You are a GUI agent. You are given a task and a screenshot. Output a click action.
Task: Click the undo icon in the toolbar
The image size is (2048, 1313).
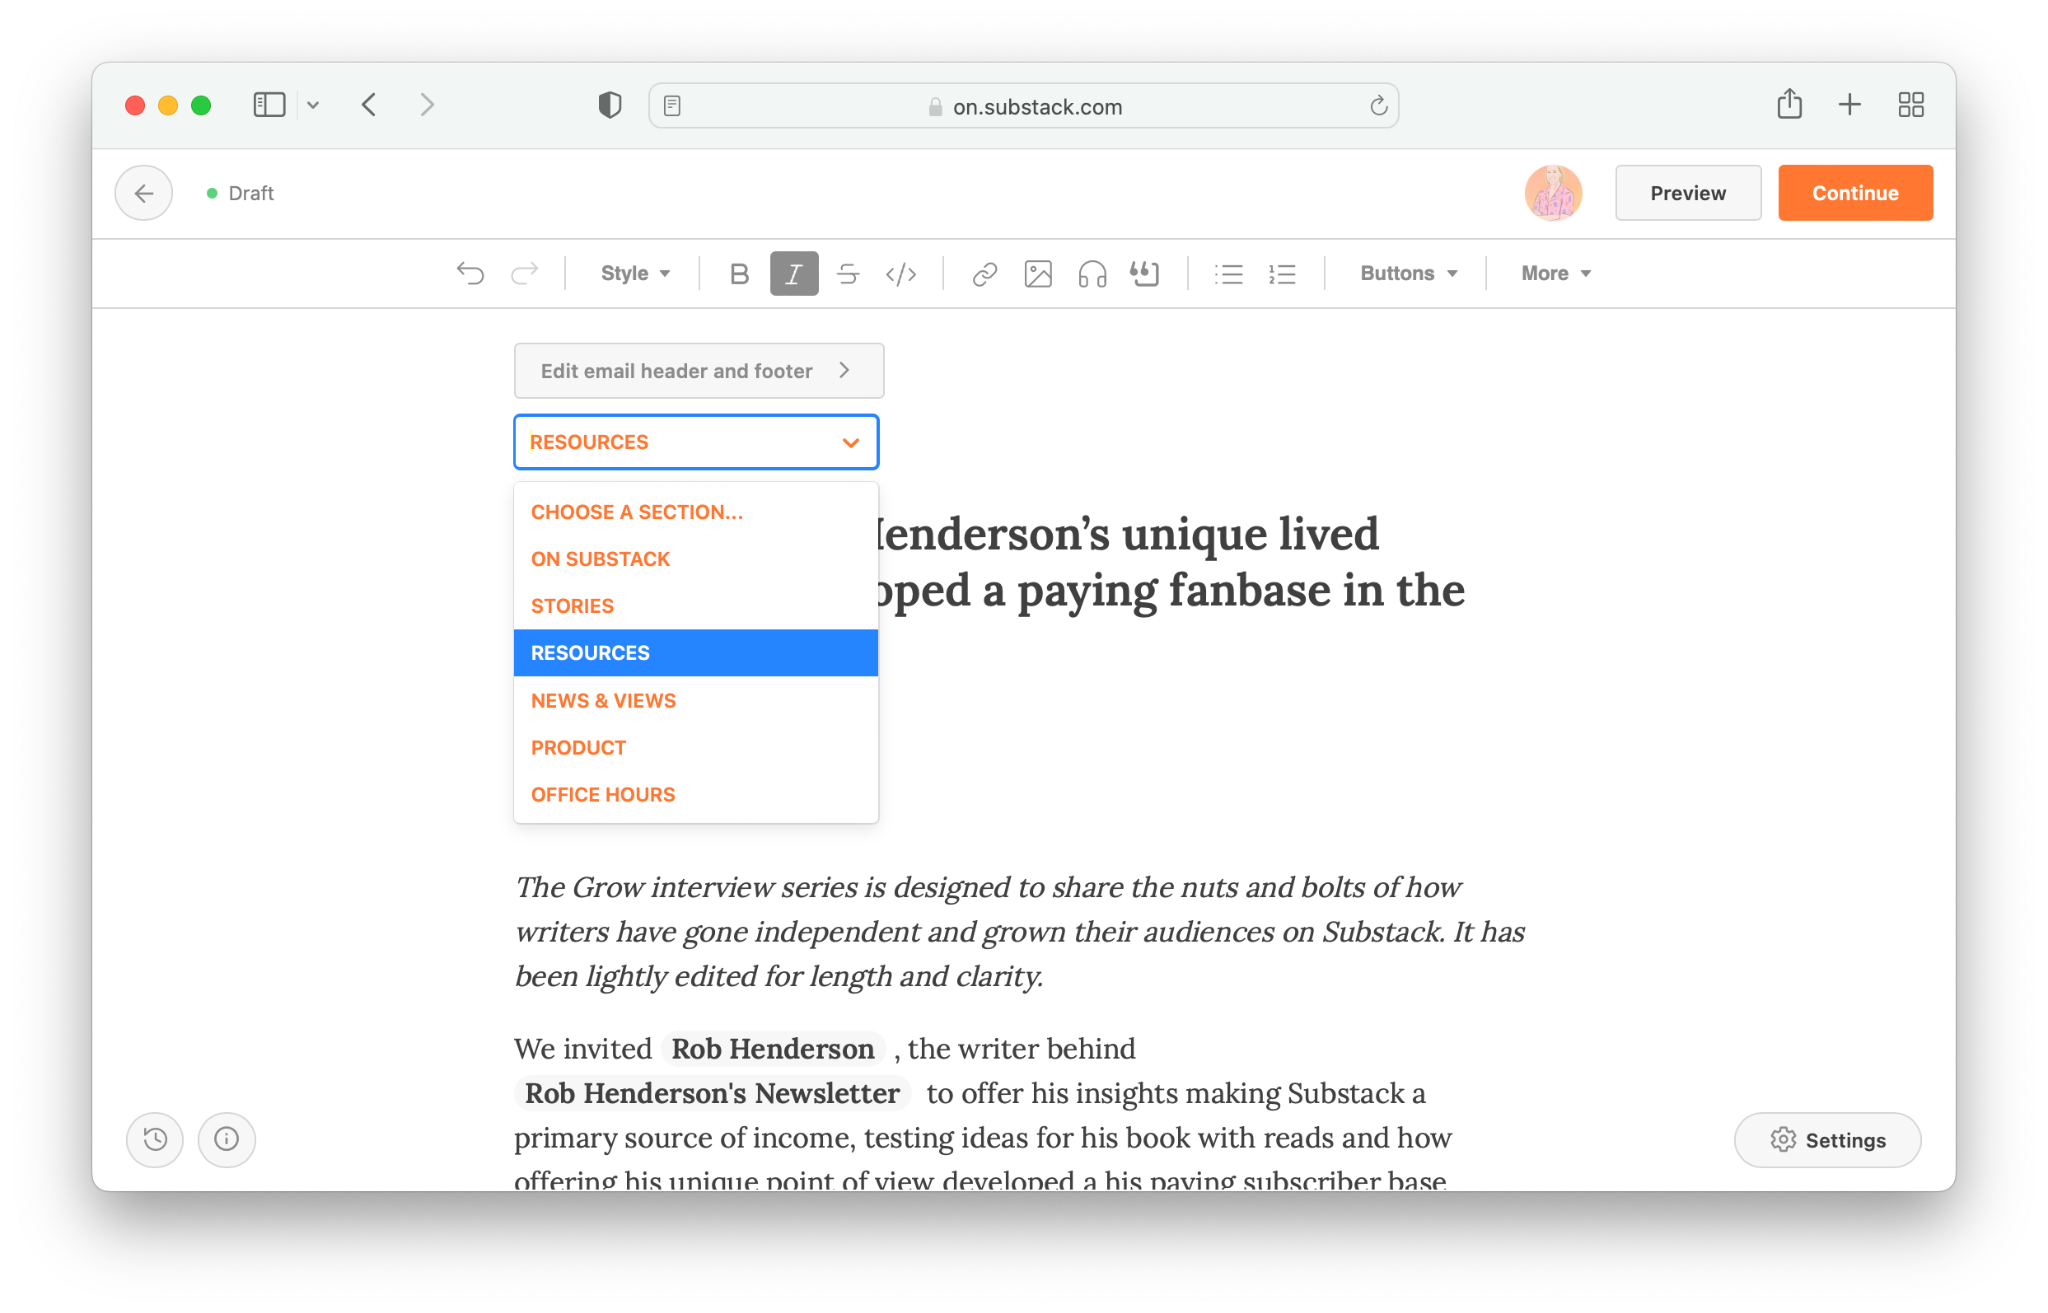(470, 273)
